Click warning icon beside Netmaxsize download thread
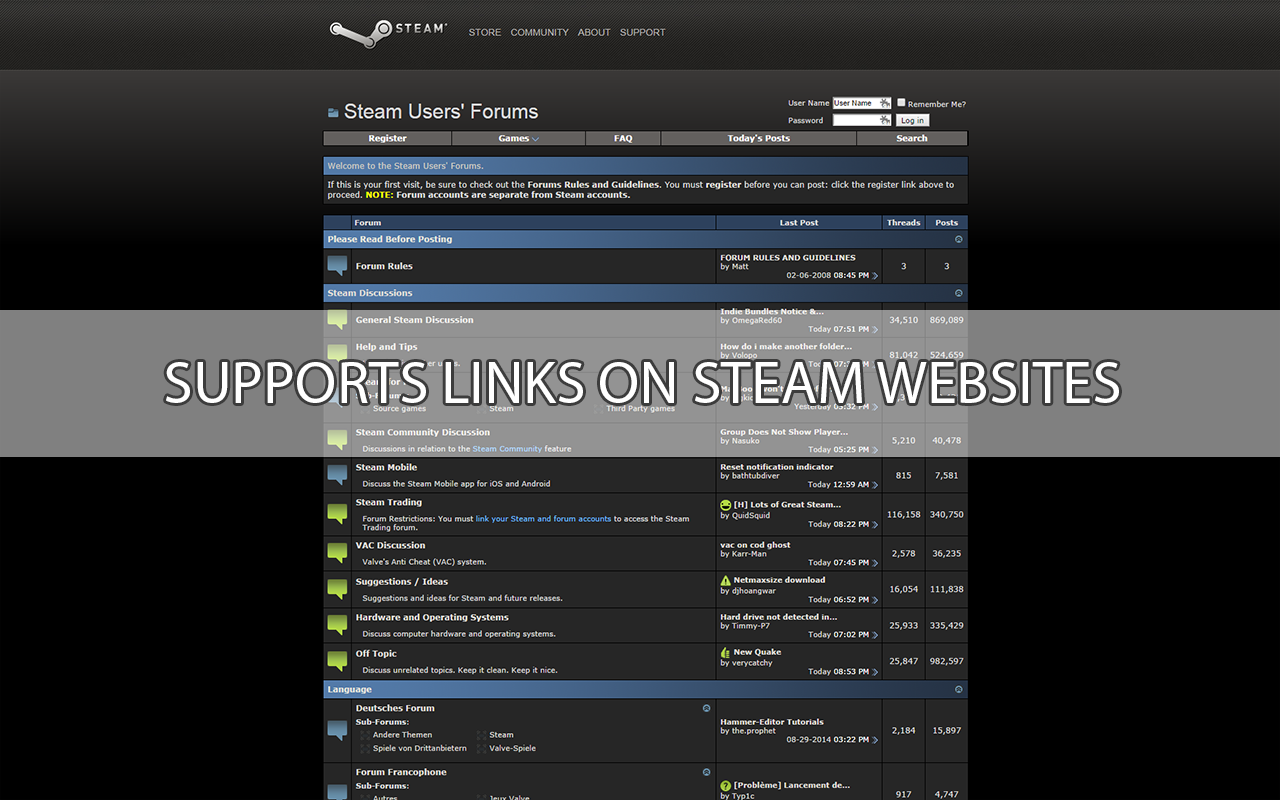The width and height of the screenshot is (1280, 800). (x=725, y=580)
